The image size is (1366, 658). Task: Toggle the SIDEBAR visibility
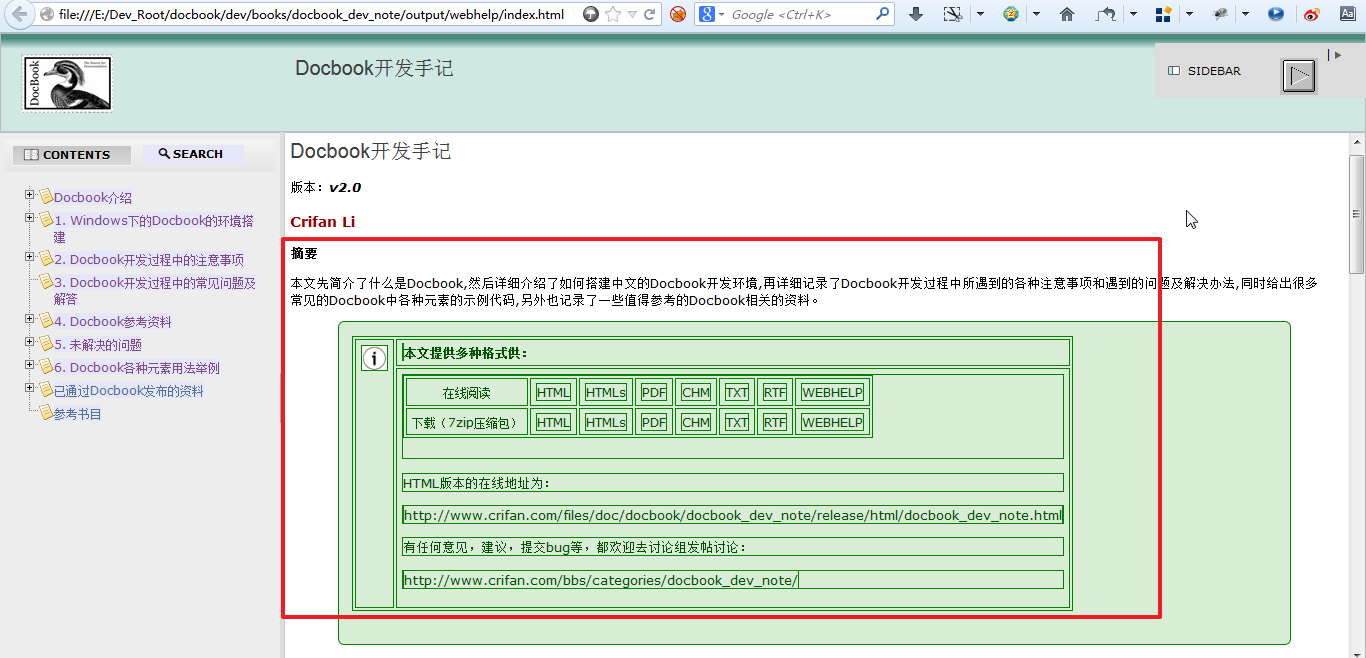pyautogui.click(x=1205, y=71)
